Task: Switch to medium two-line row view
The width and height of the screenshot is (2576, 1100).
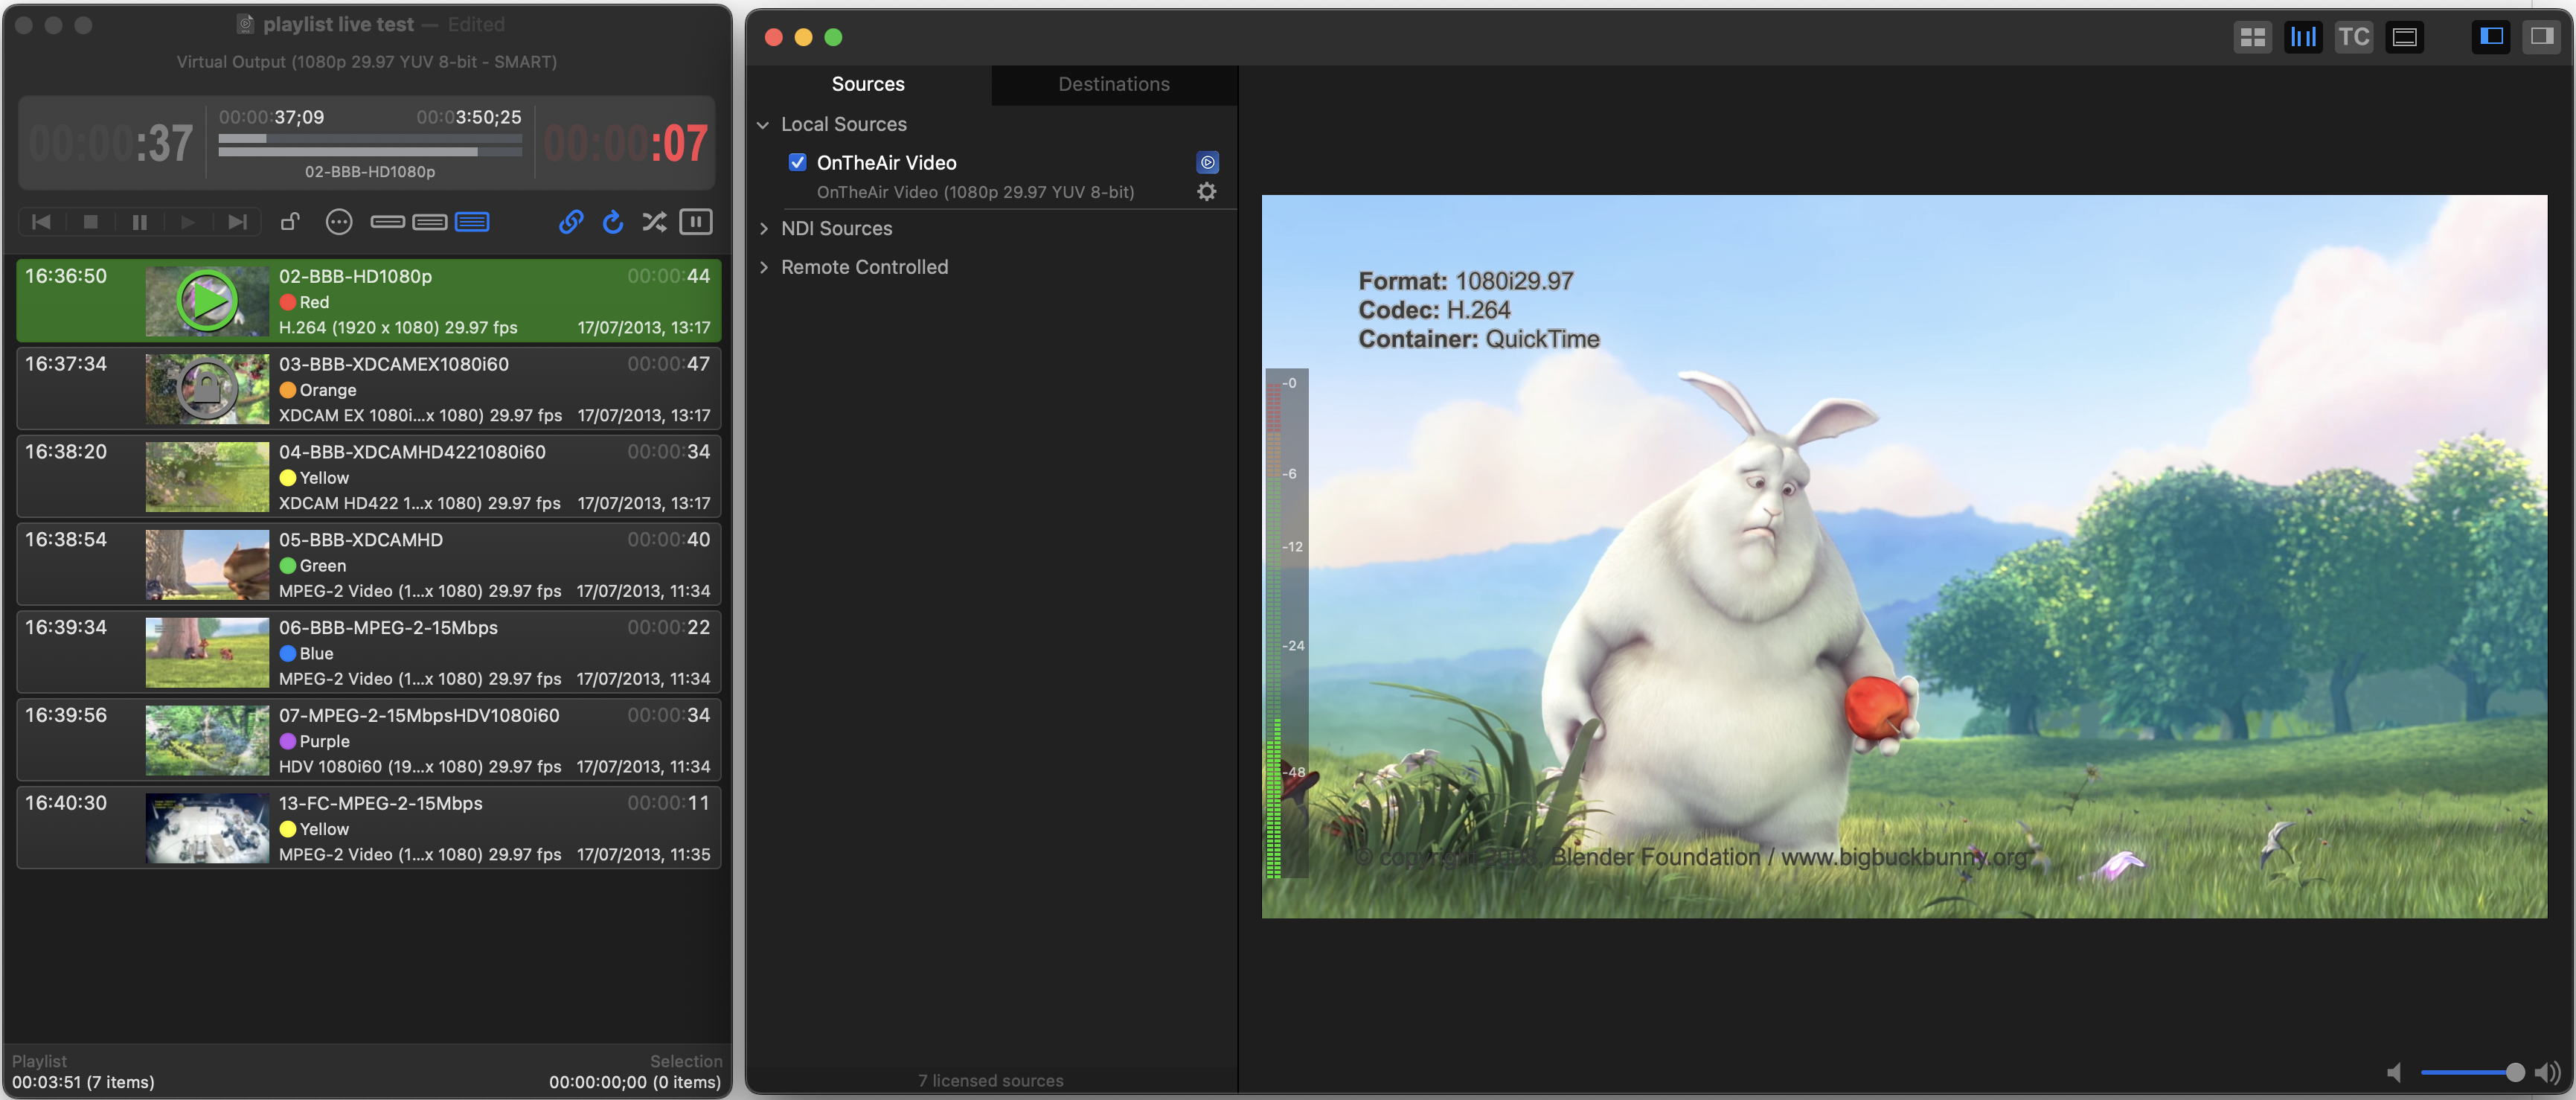Action: (430, 222)
